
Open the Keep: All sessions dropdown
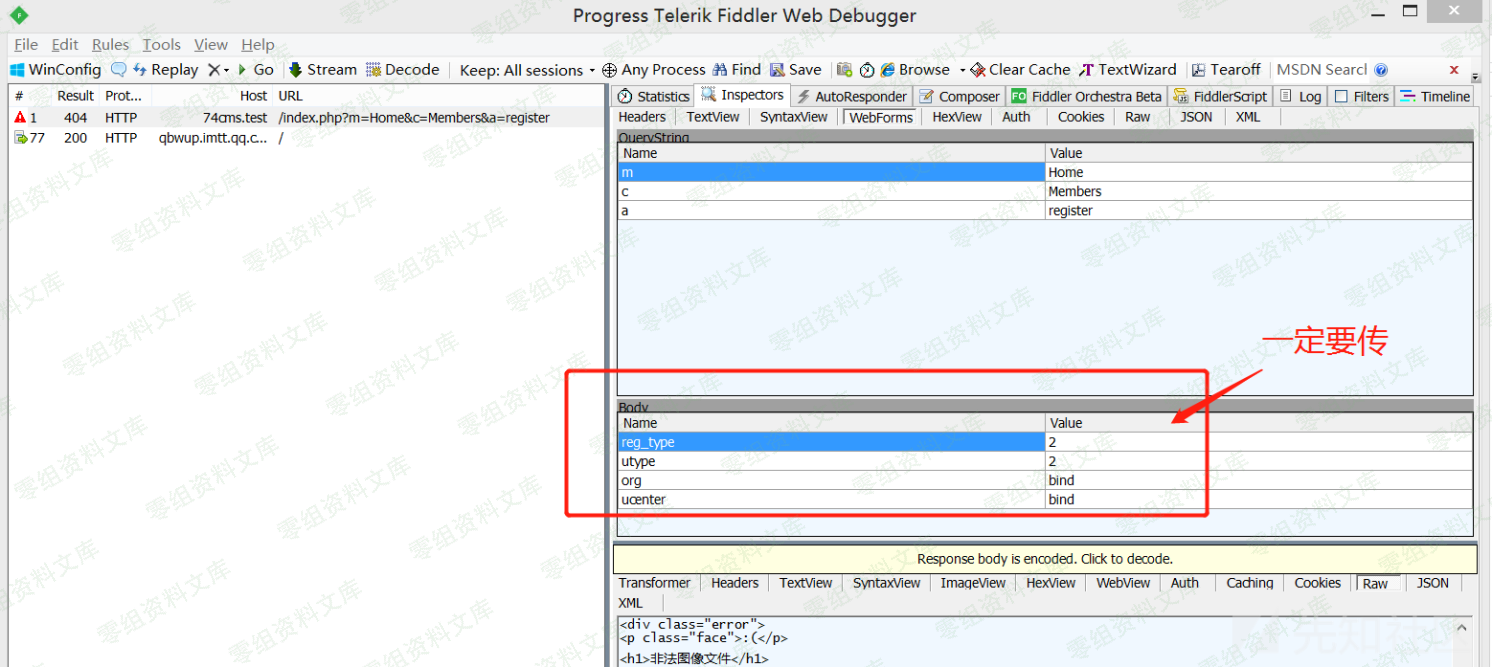click(527, 70)
